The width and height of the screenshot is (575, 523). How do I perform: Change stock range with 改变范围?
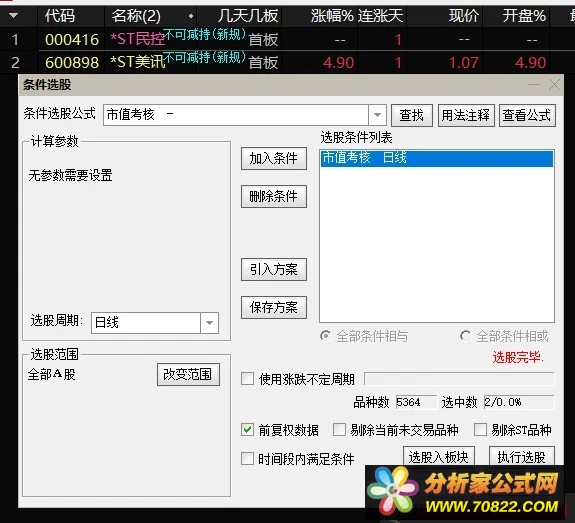click(188, 374)
